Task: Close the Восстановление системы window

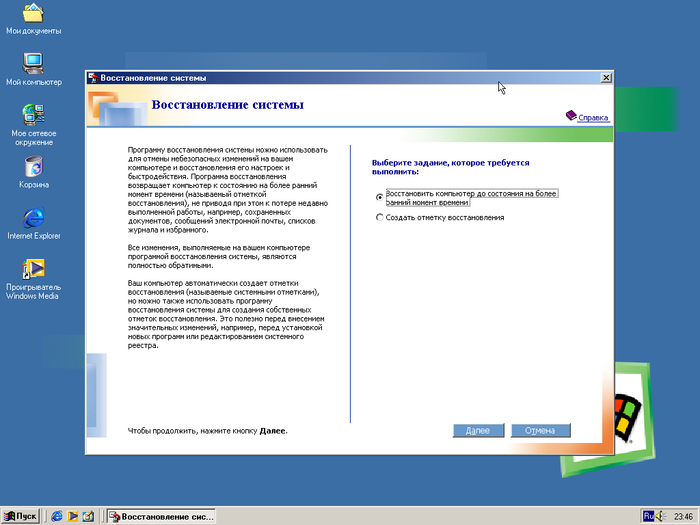Action: tap(605, 78)
